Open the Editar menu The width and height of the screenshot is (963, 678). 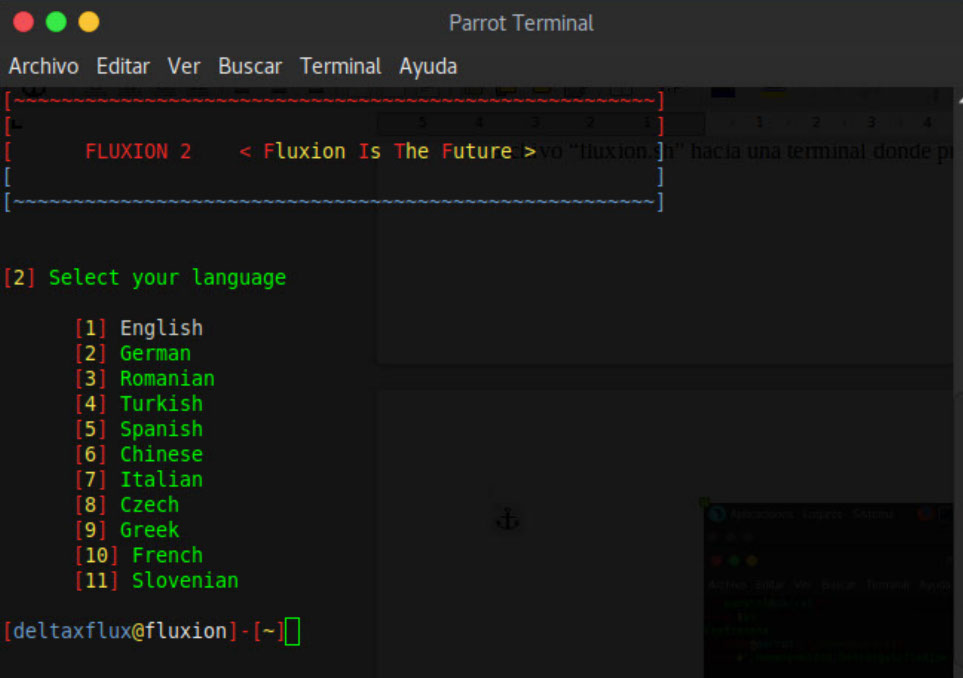tap(123, 66)
